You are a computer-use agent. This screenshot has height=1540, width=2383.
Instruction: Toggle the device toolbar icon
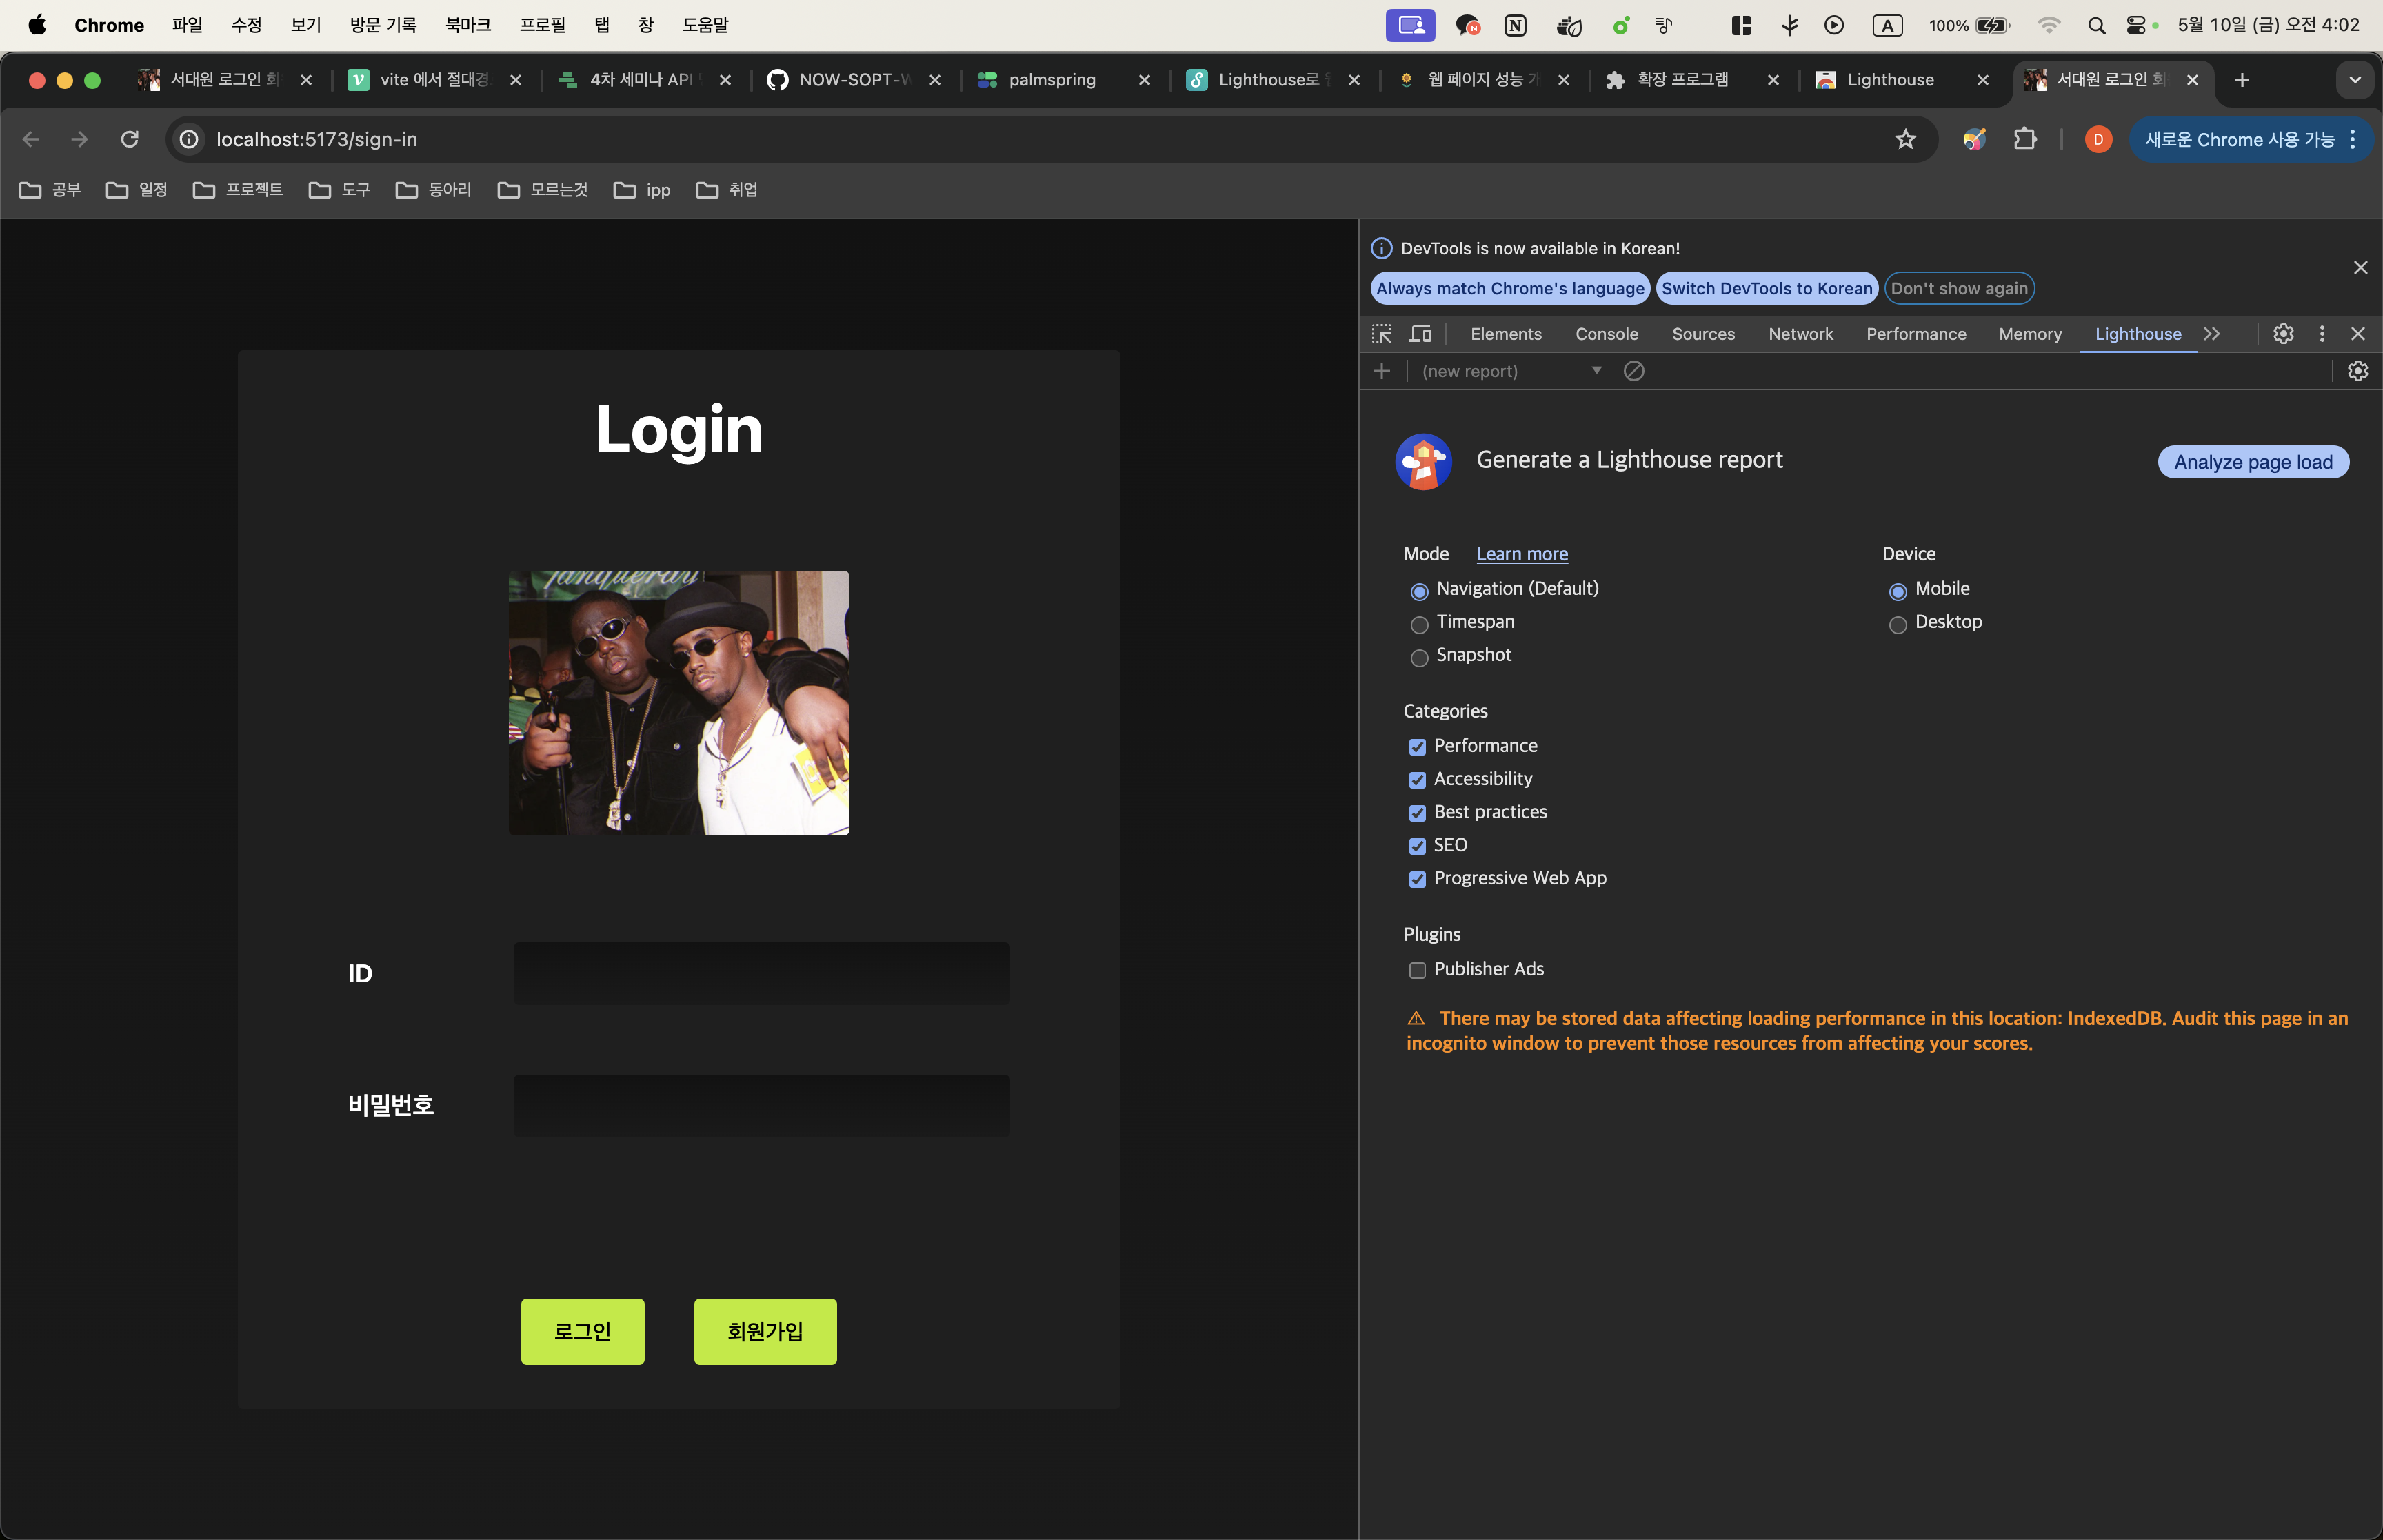(x=1420, y=334)
